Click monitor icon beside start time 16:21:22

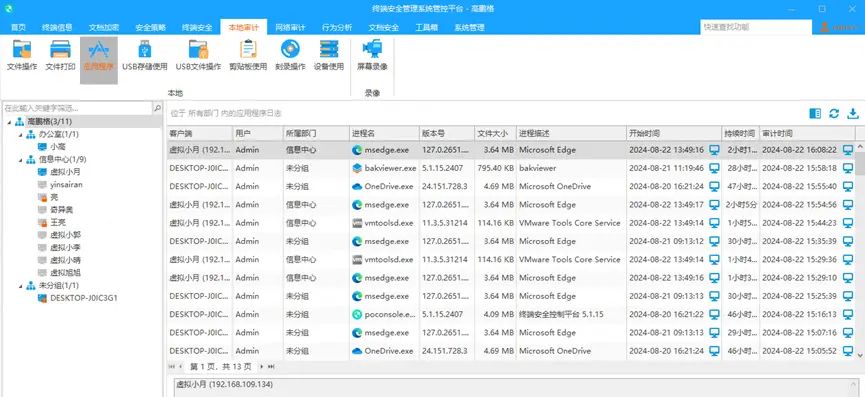click(x=714, y=314)
